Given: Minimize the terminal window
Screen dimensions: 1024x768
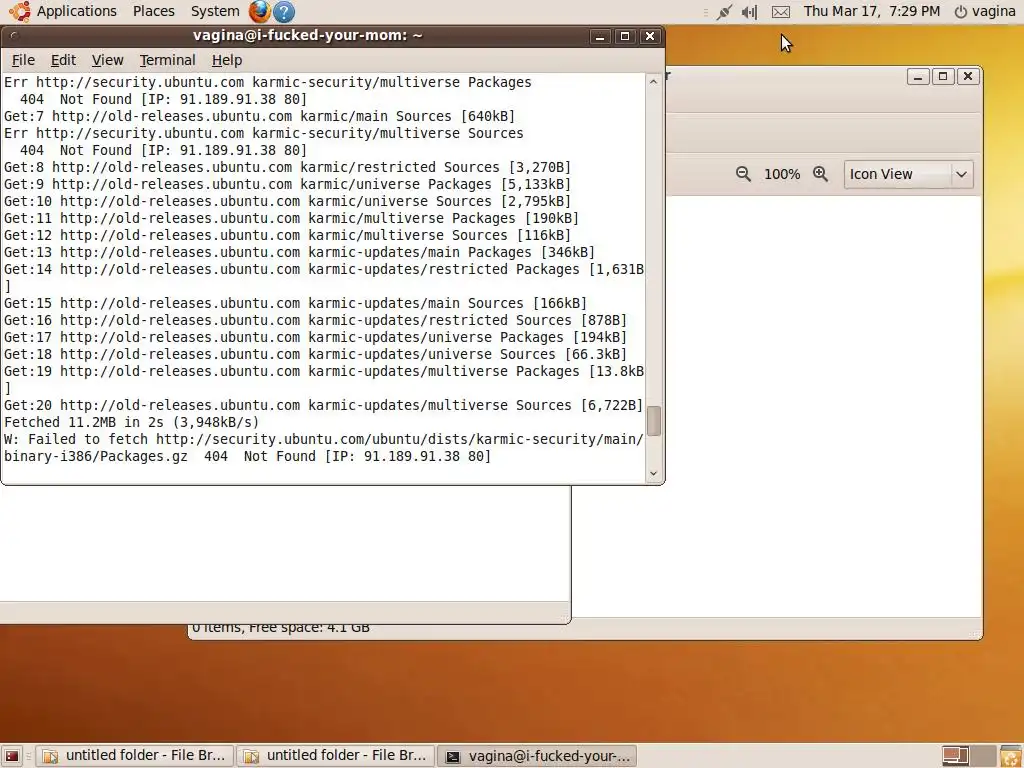Looking at the screenshot, I should [x=600, y=36].
